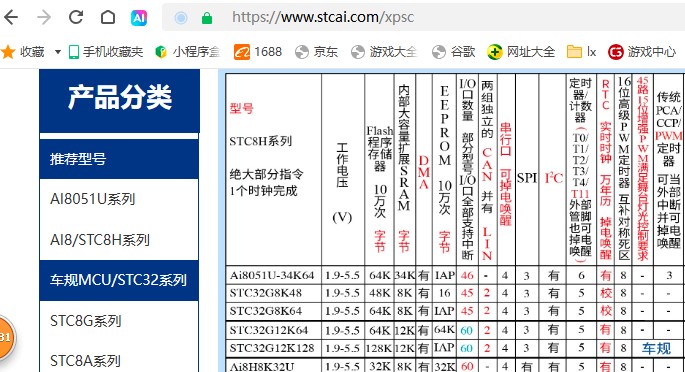Open the 1688 bookmark
Viewport: 685px width, 372px height.
point(258,52)
